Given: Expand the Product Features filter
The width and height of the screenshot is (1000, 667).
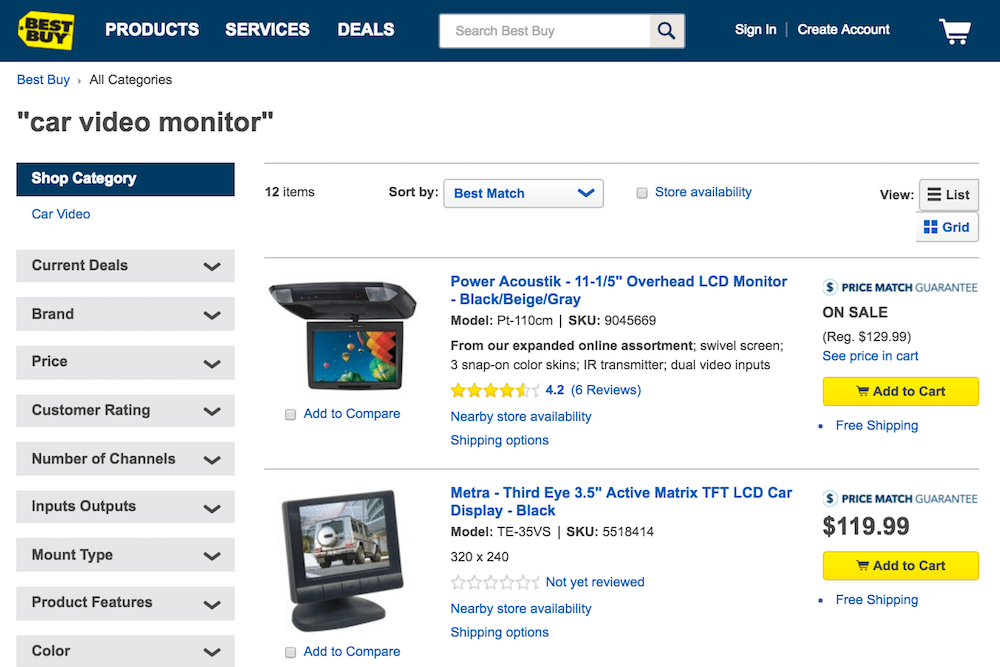Looking at the screenshot, I should pyautogui.click(x=125, y=603).
